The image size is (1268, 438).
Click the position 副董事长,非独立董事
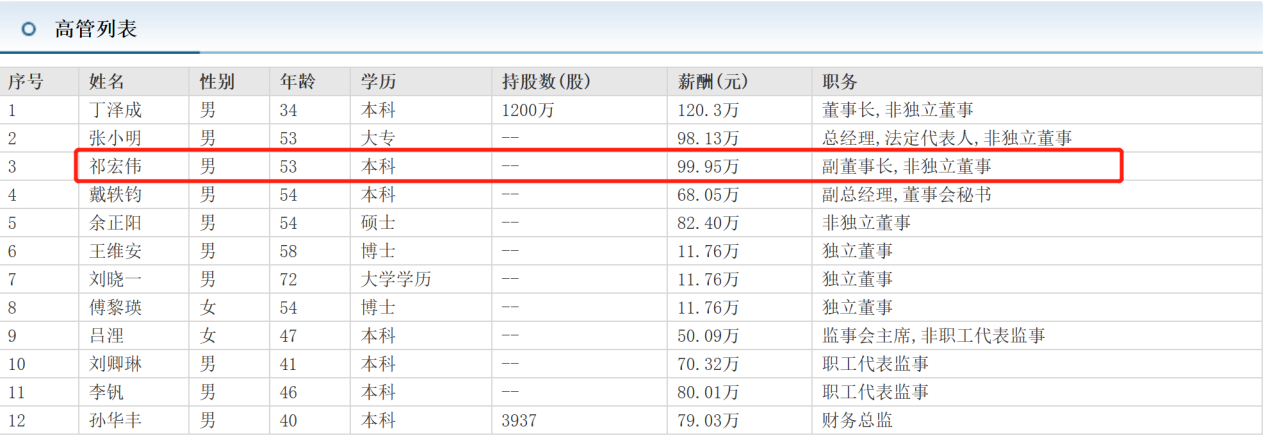click(x=906, y=166)
